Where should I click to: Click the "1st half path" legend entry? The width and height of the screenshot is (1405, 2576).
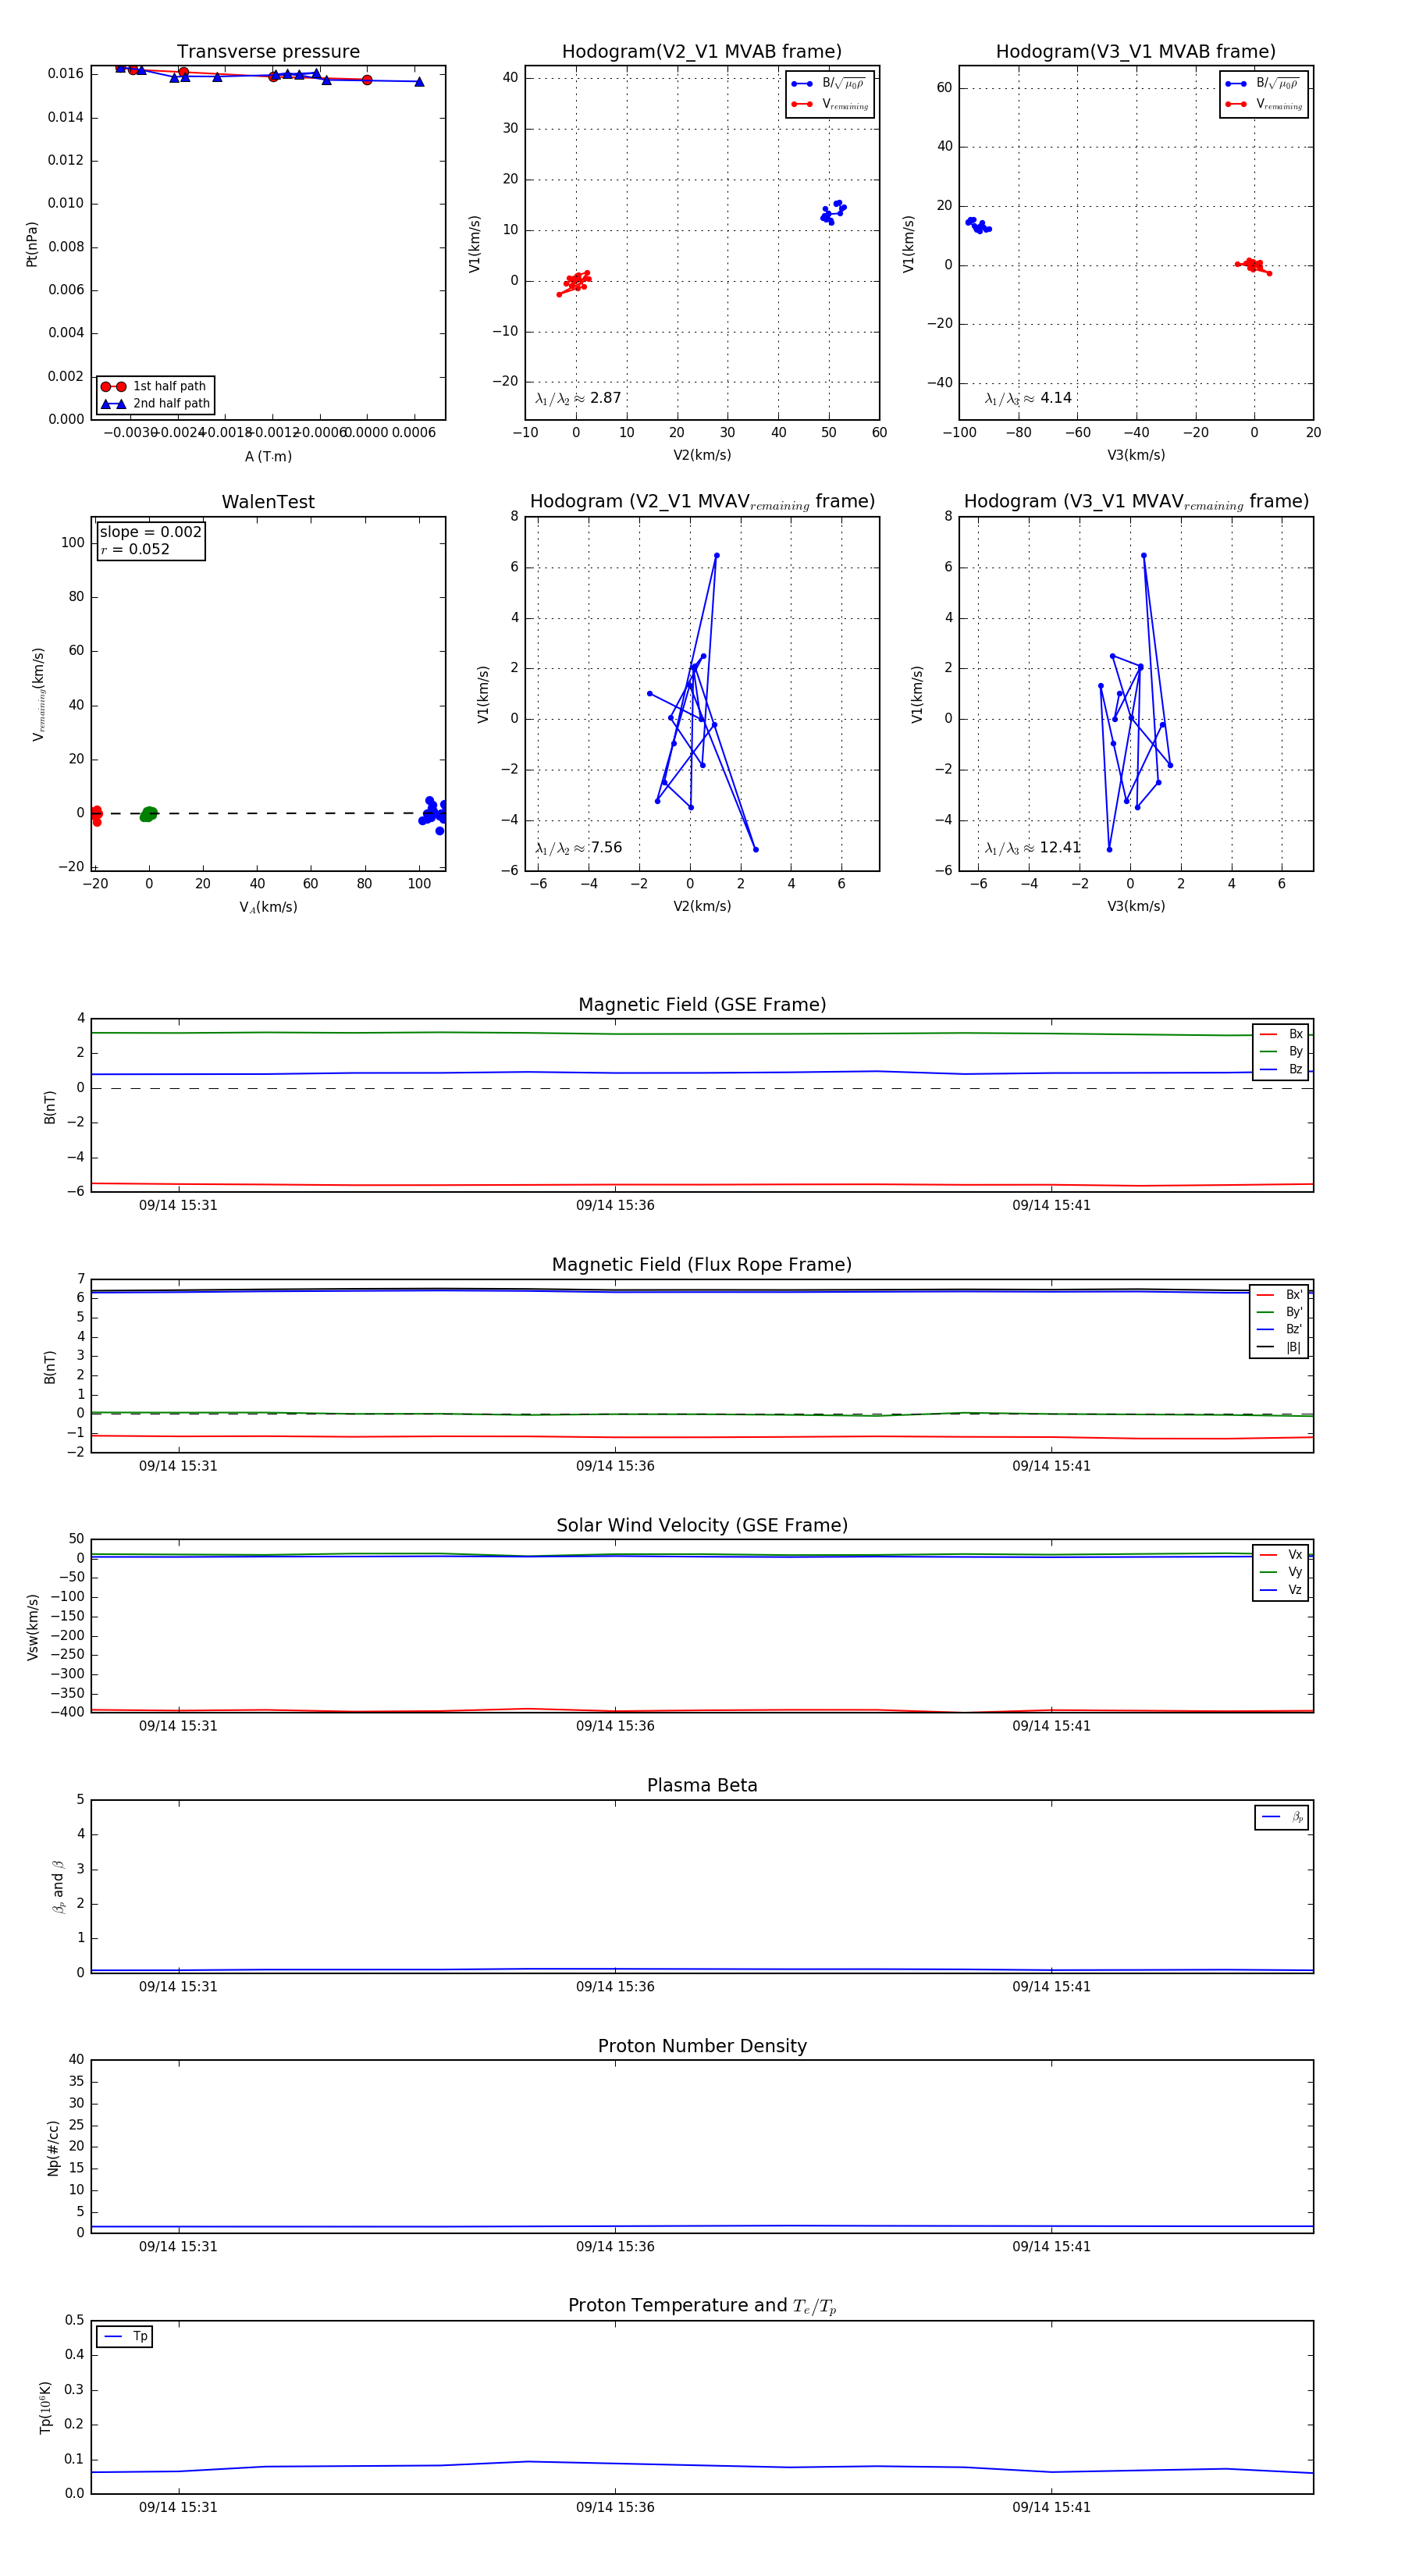coord(155,386)
